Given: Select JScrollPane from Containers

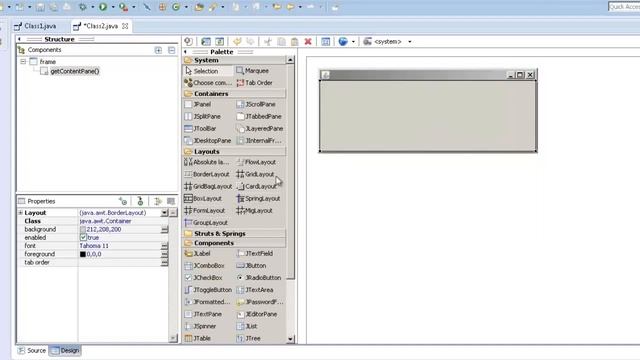Looking at the screenshot, I should pos(256,104).
